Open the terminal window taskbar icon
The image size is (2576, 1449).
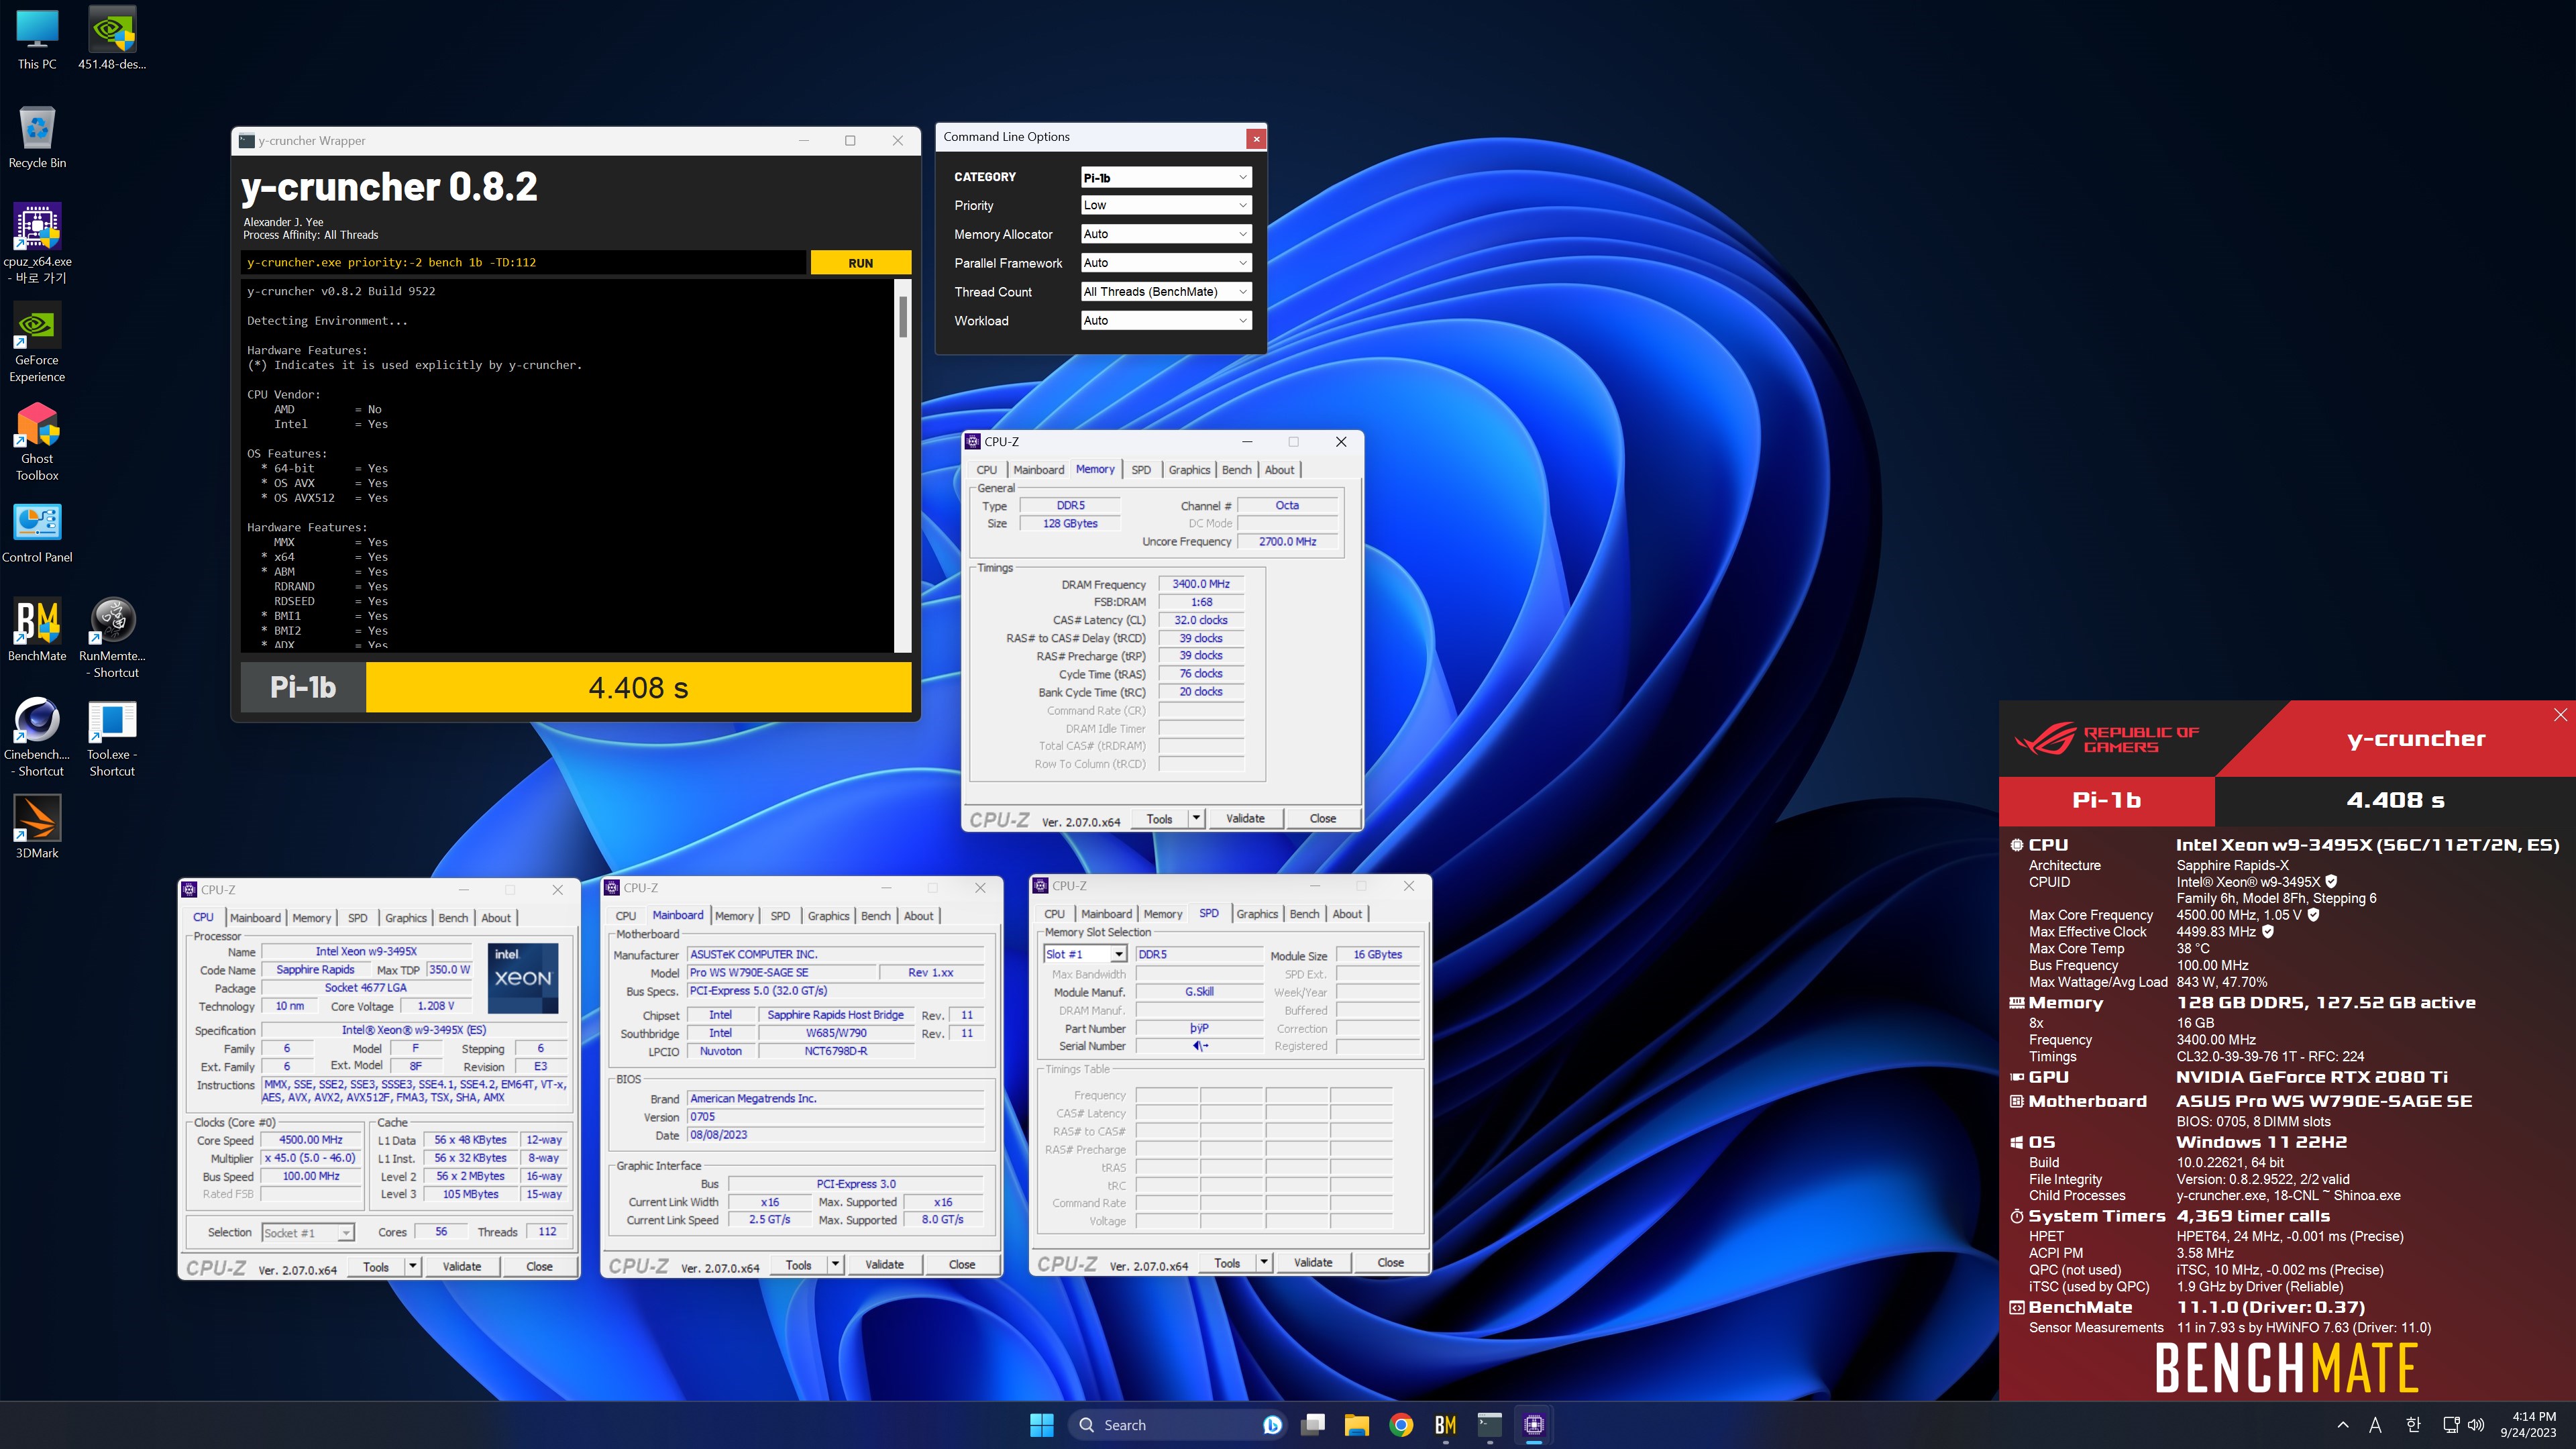pyautogui.click(x=1490, y=1425)
